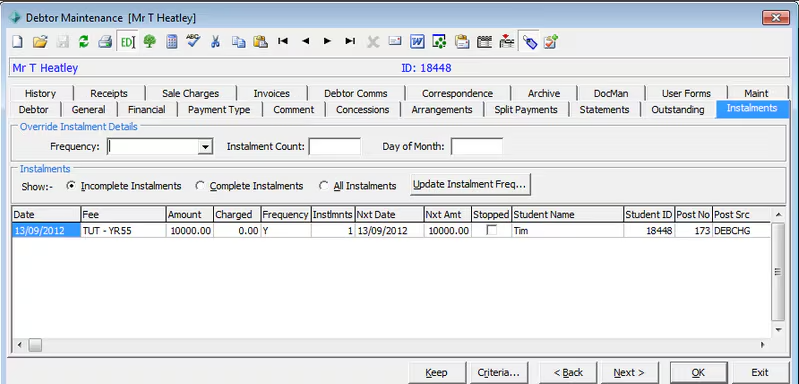Select Complete Instalments radio option

[x=200, y=186]
